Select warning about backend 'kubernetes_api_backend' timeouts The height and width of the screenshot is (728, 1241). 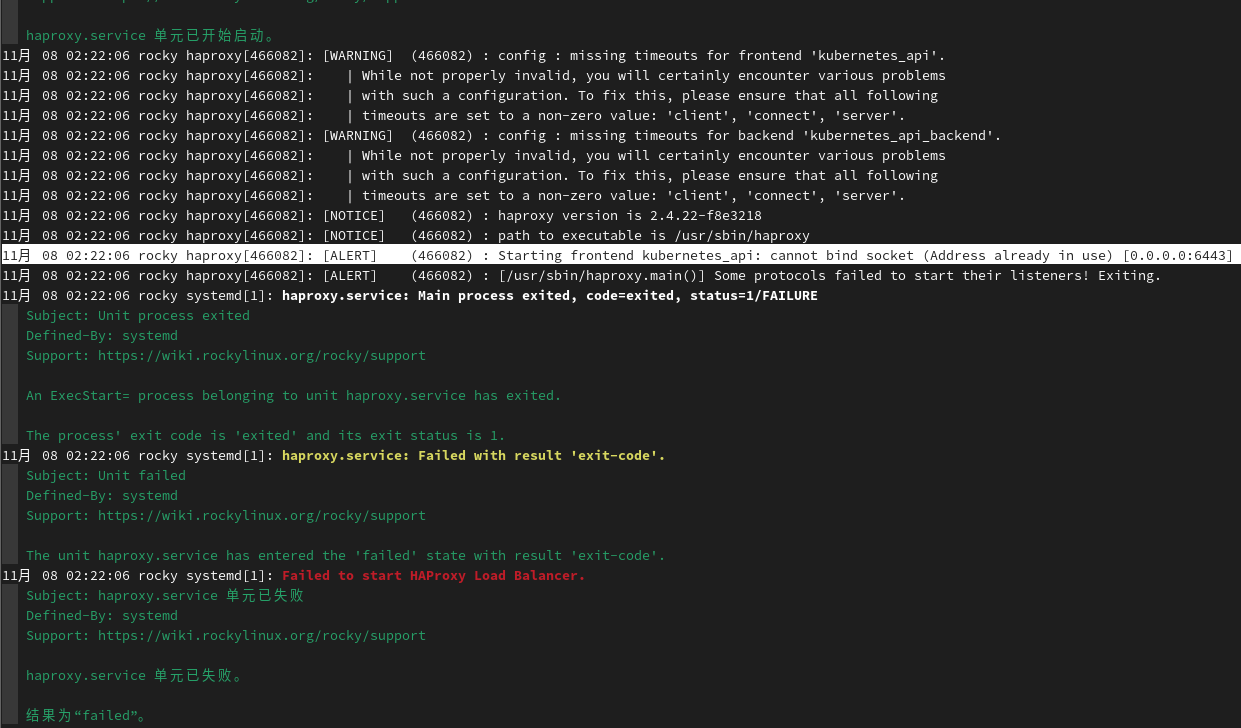pos(502,135)
